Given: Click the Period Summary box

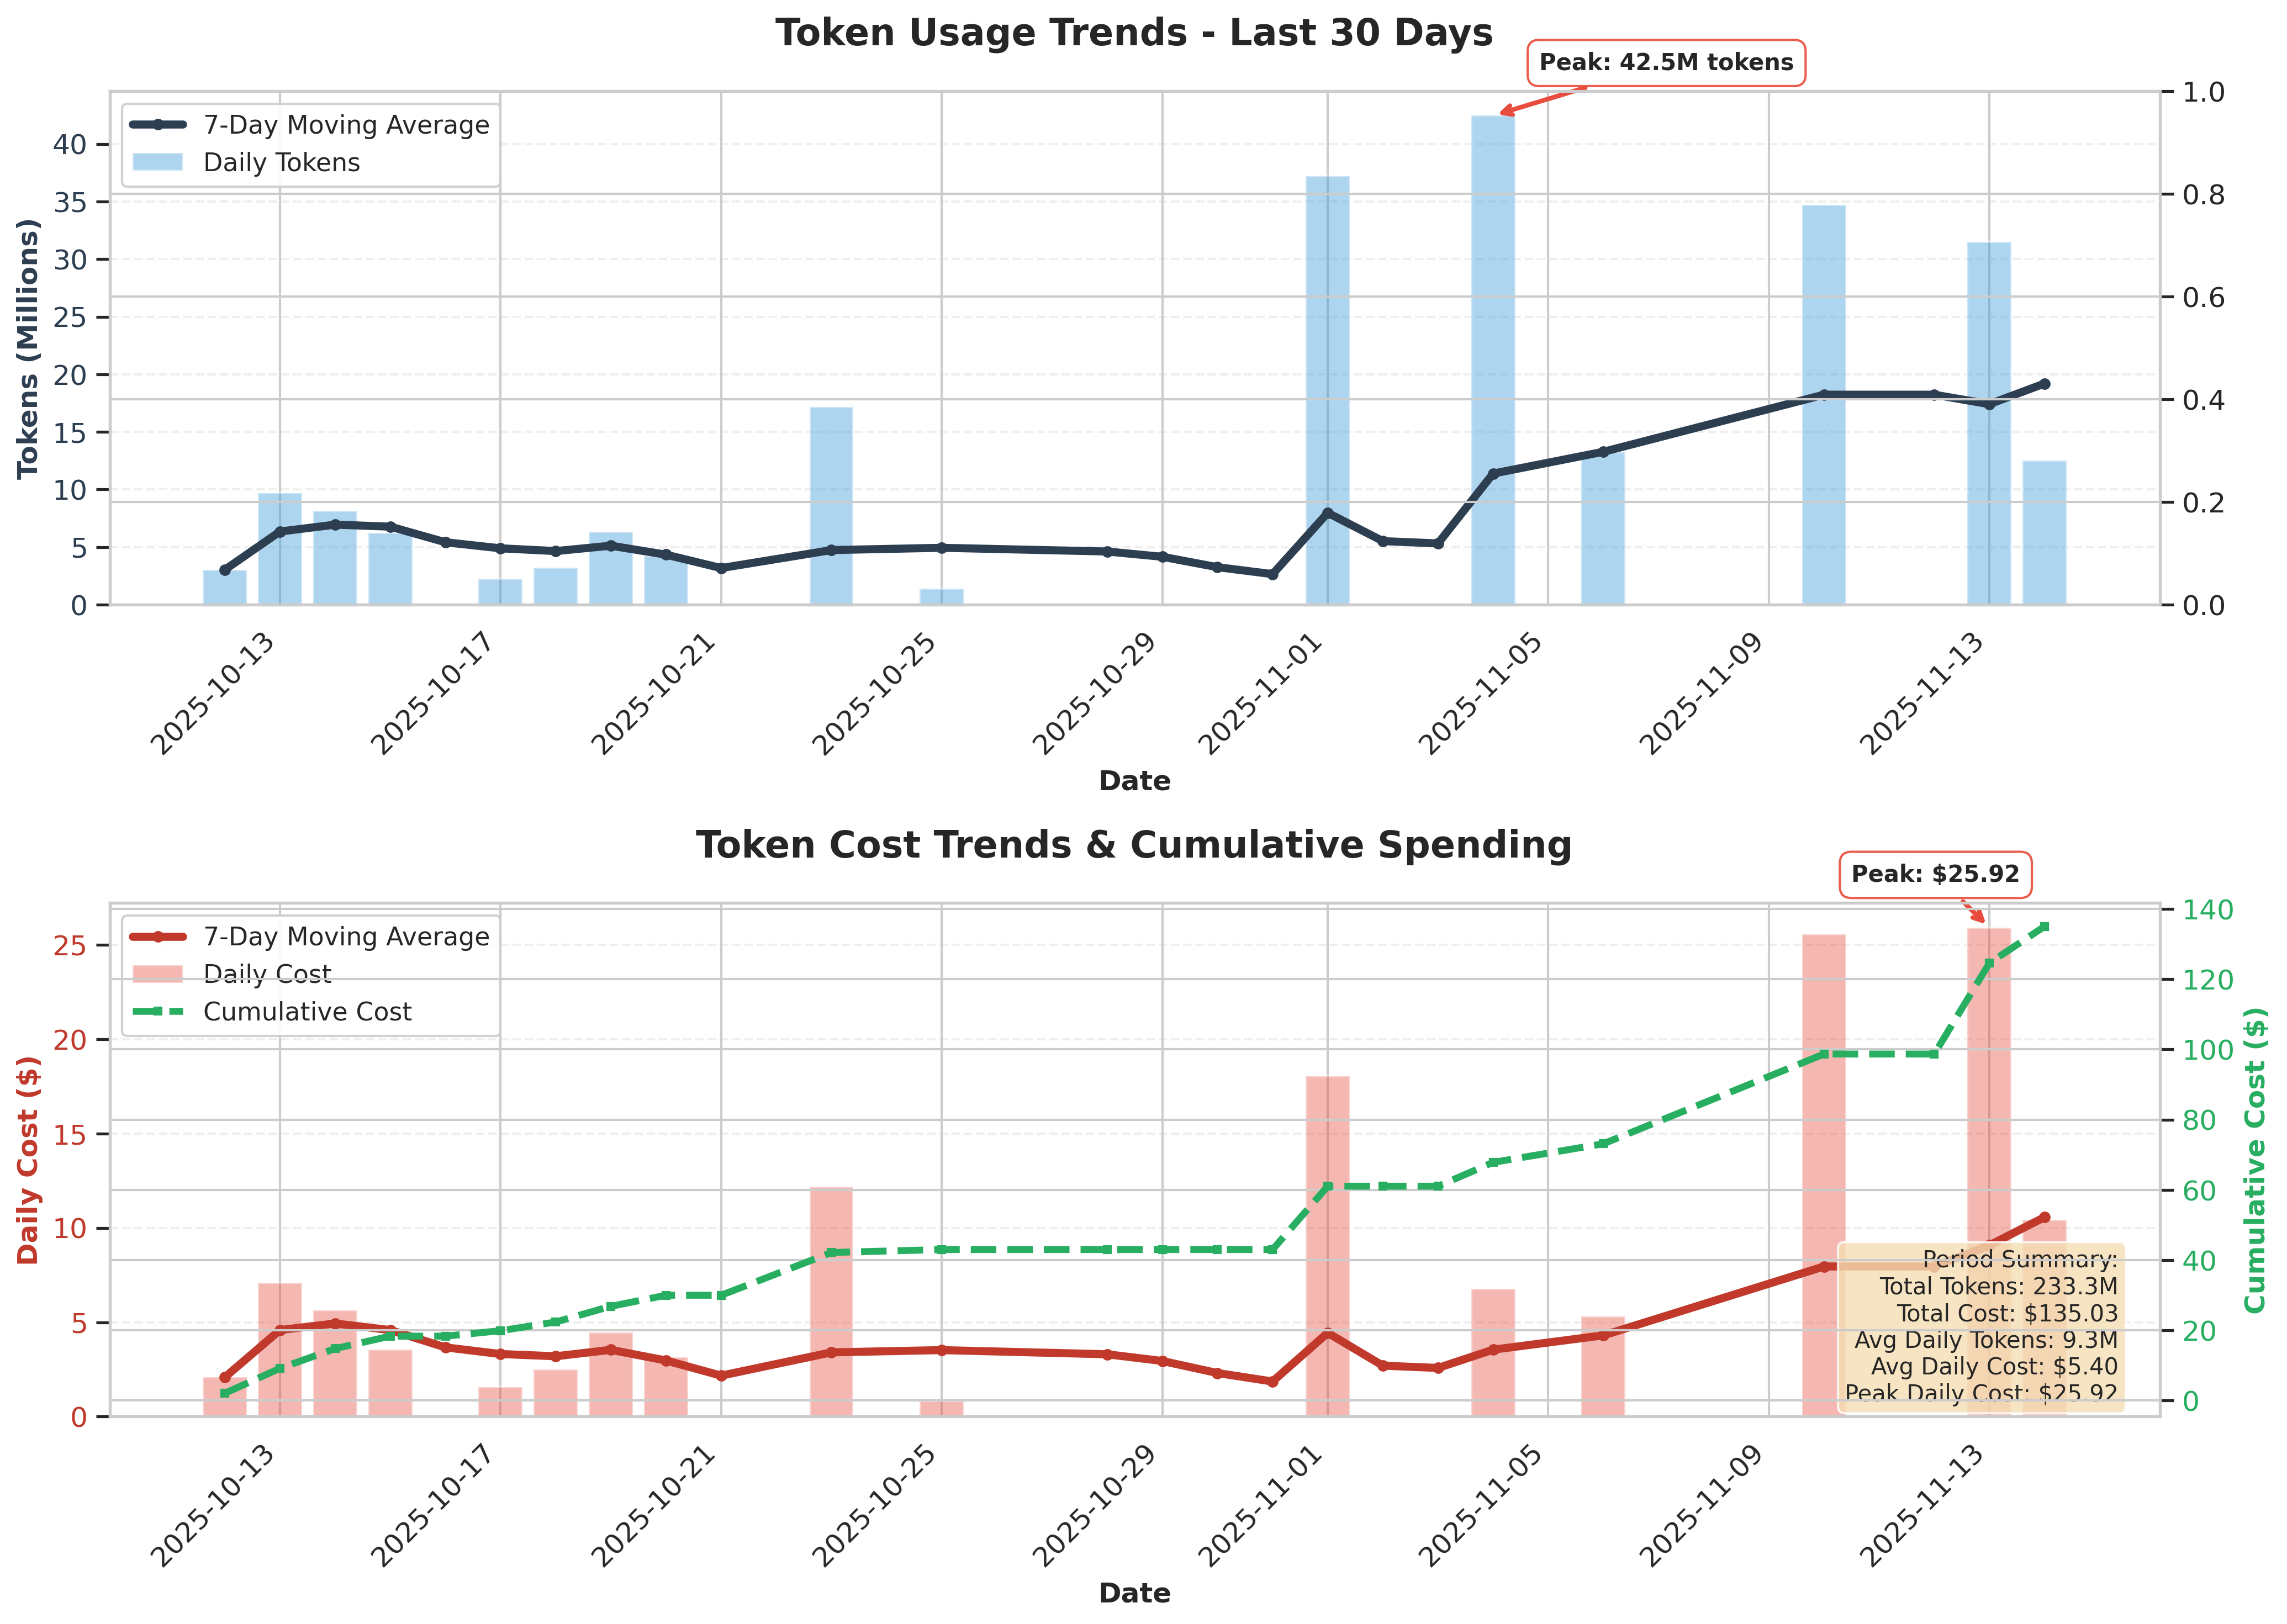Looking at the screenshot, I should coord(1980,1327).
